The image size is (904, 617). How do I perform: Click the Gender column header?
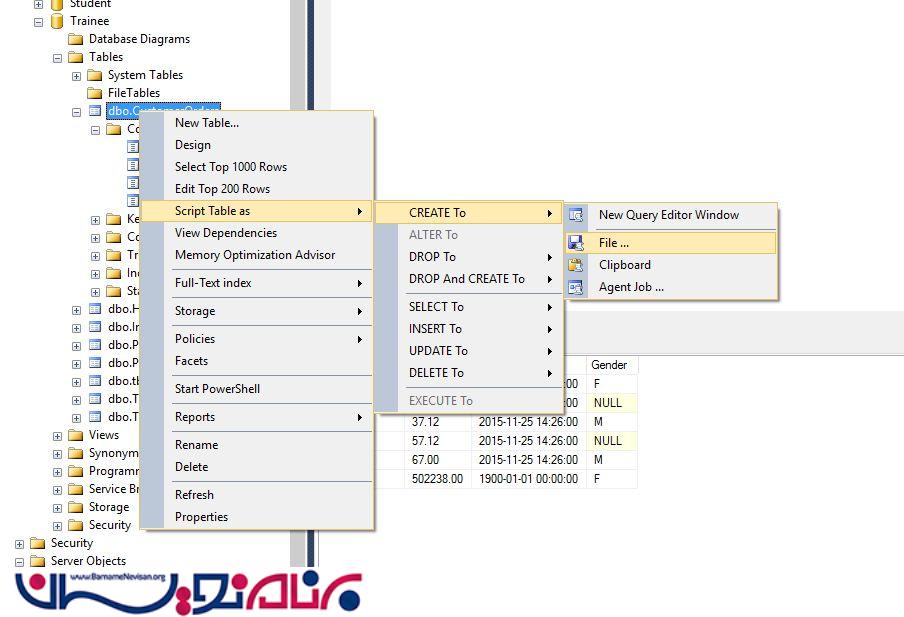point(609,365)
